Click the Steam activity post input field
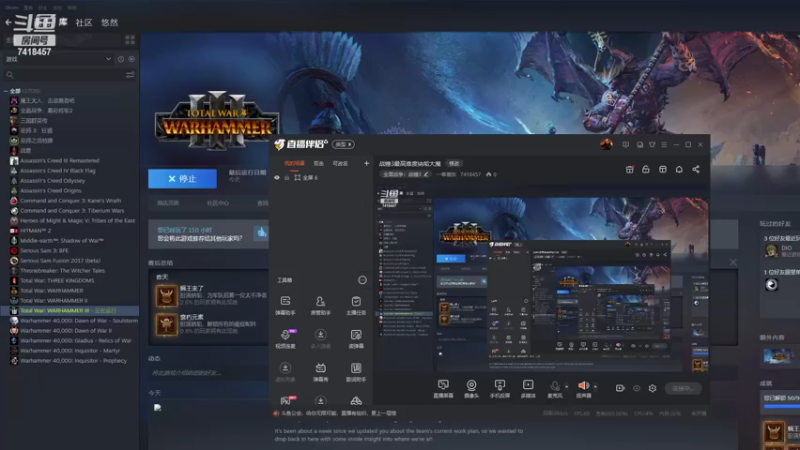This screenshot has height=450, width=800. (207, 373)
